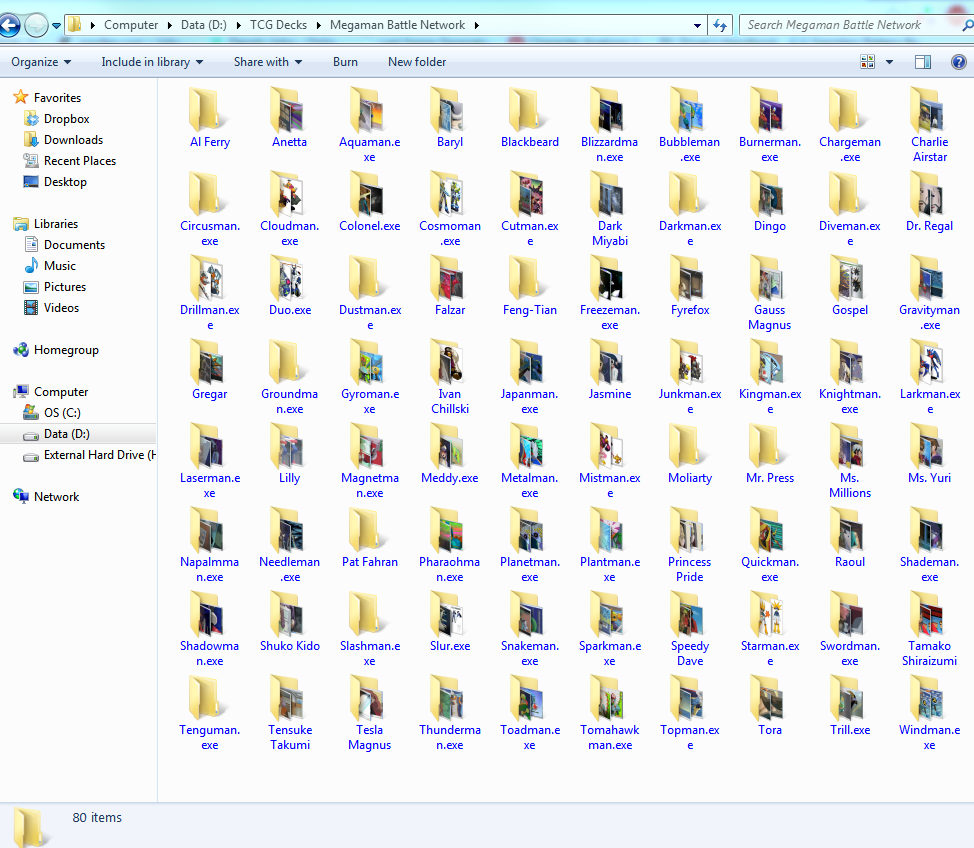Toggle the preview pane
This screenshot has width=974, height=848.
click(922, 62)
